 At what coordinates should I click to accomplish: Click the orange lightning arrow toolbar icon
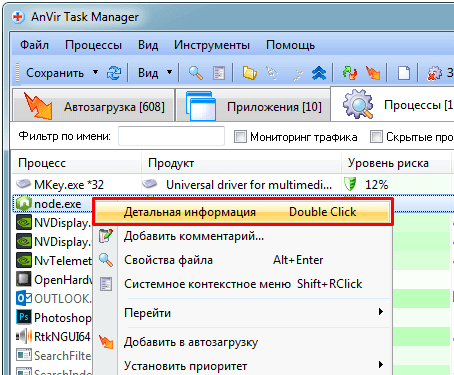(373, 73)
